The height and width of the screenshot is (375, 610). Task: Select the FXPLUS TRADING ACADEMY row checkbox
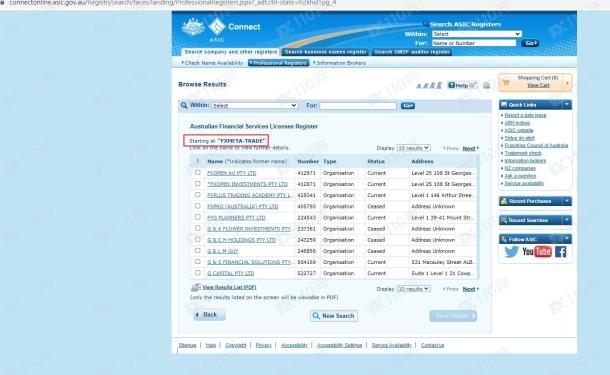198,195
